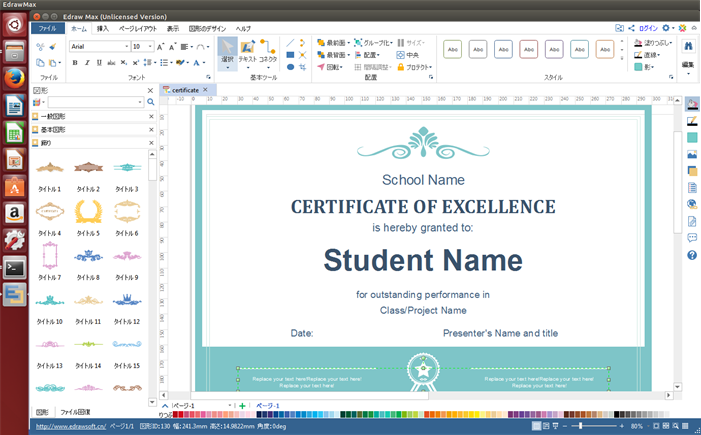Screen dimensions: 701x435
Task: Open the 挿入 ribbon tab
Action: click(102, 29)
